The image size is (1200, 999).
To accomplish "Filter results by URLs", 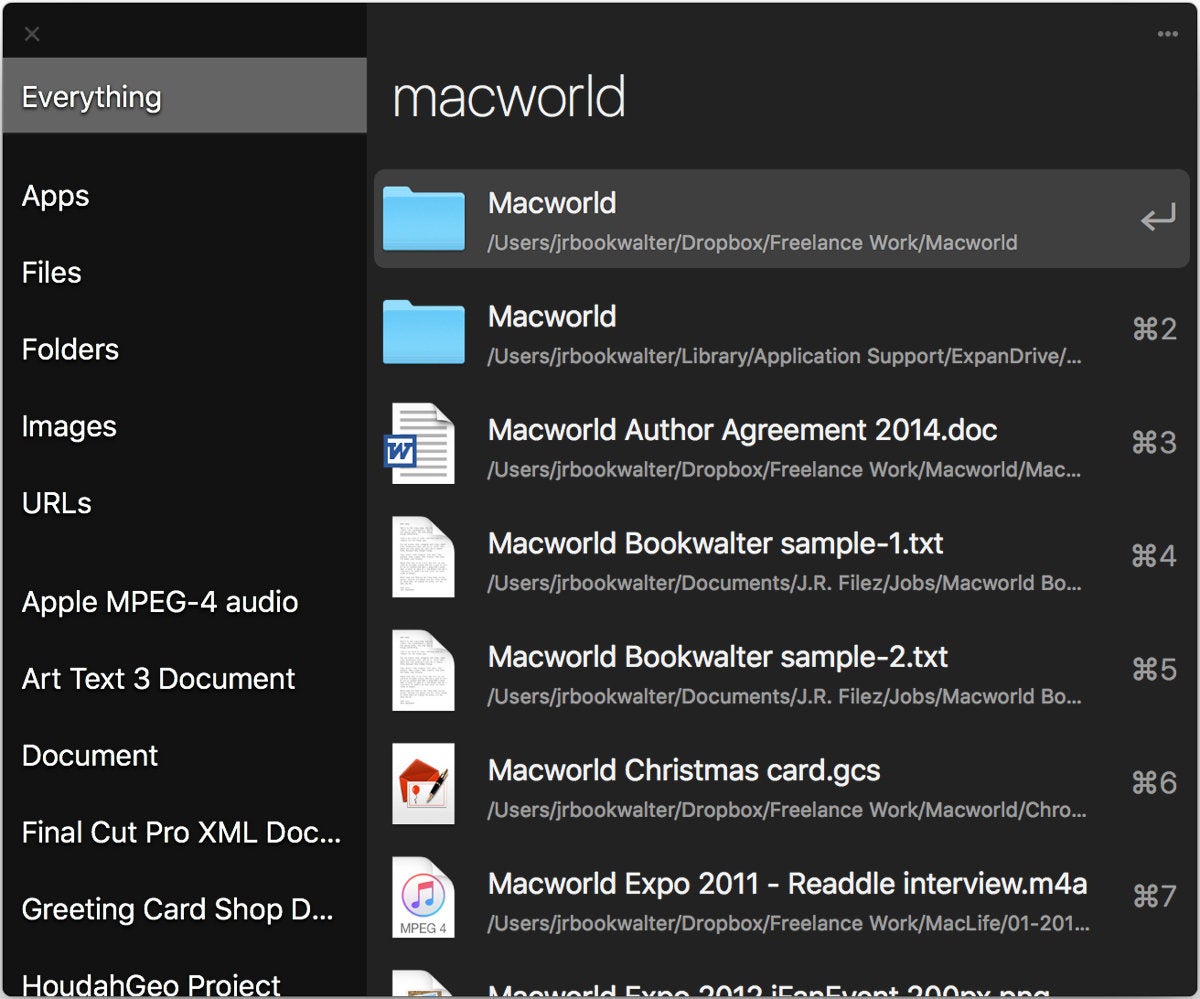I will 56,503.
